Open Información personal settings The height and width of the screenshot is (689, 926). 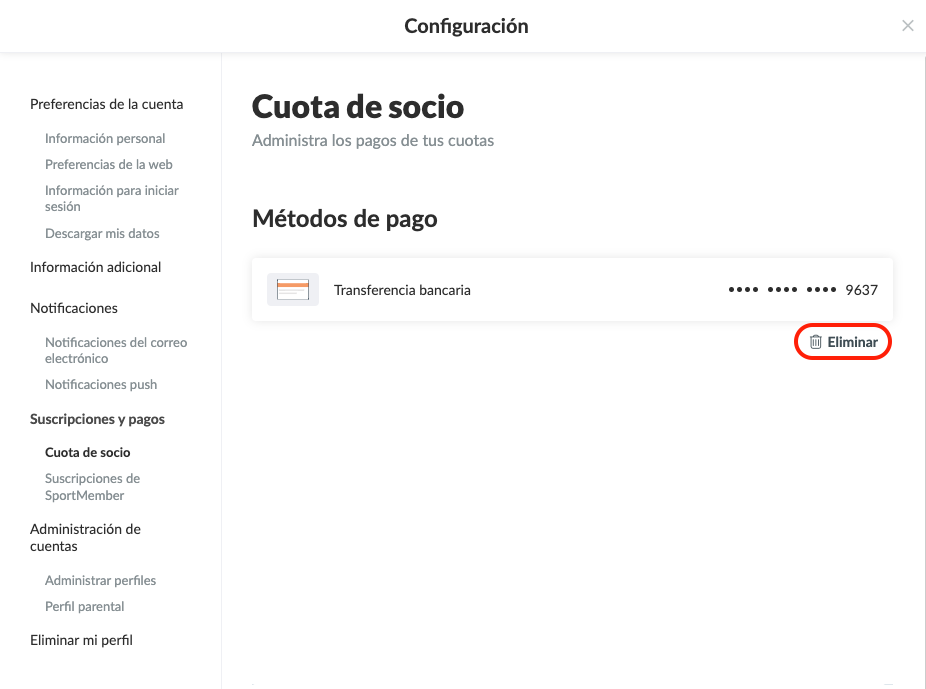coord(105,139)
